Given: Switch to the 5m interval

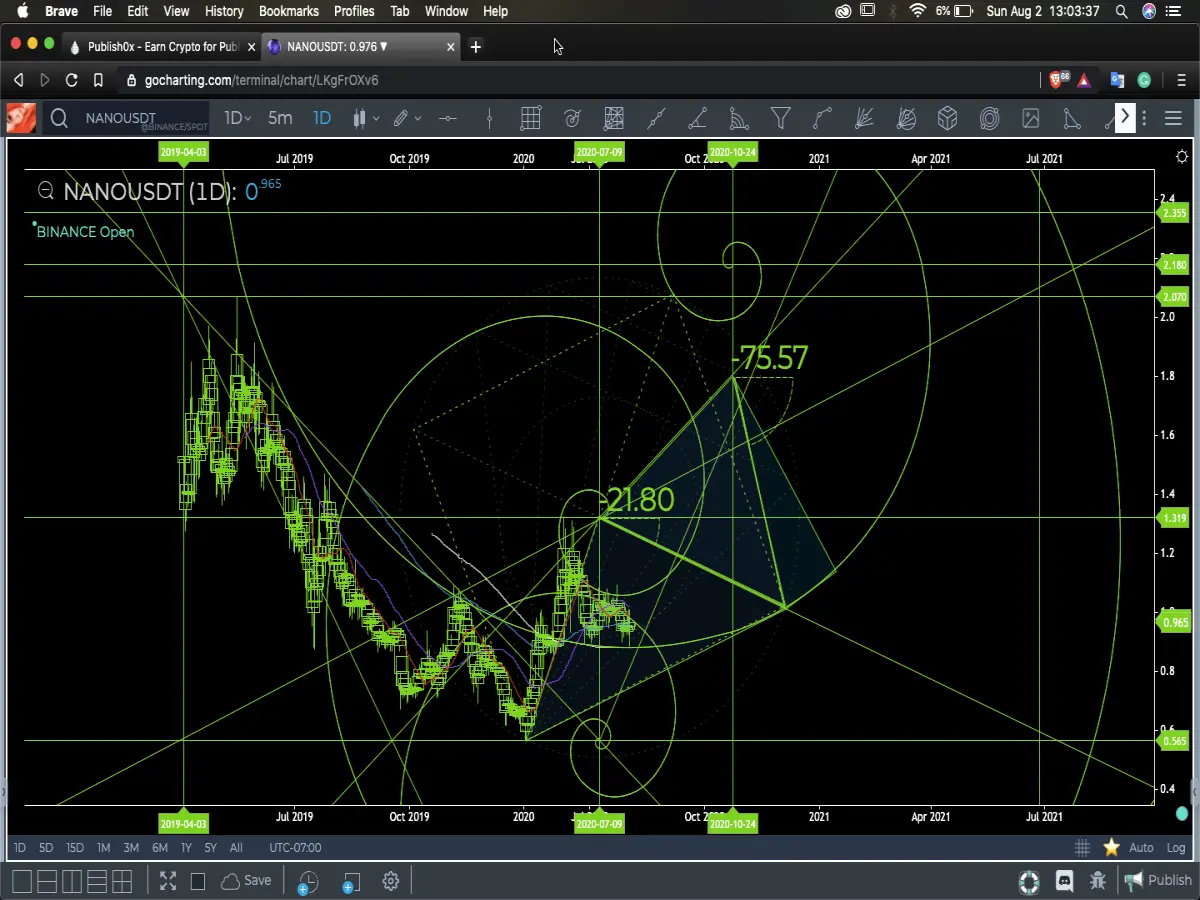Looking at the screenshot, I should [280, 118].
